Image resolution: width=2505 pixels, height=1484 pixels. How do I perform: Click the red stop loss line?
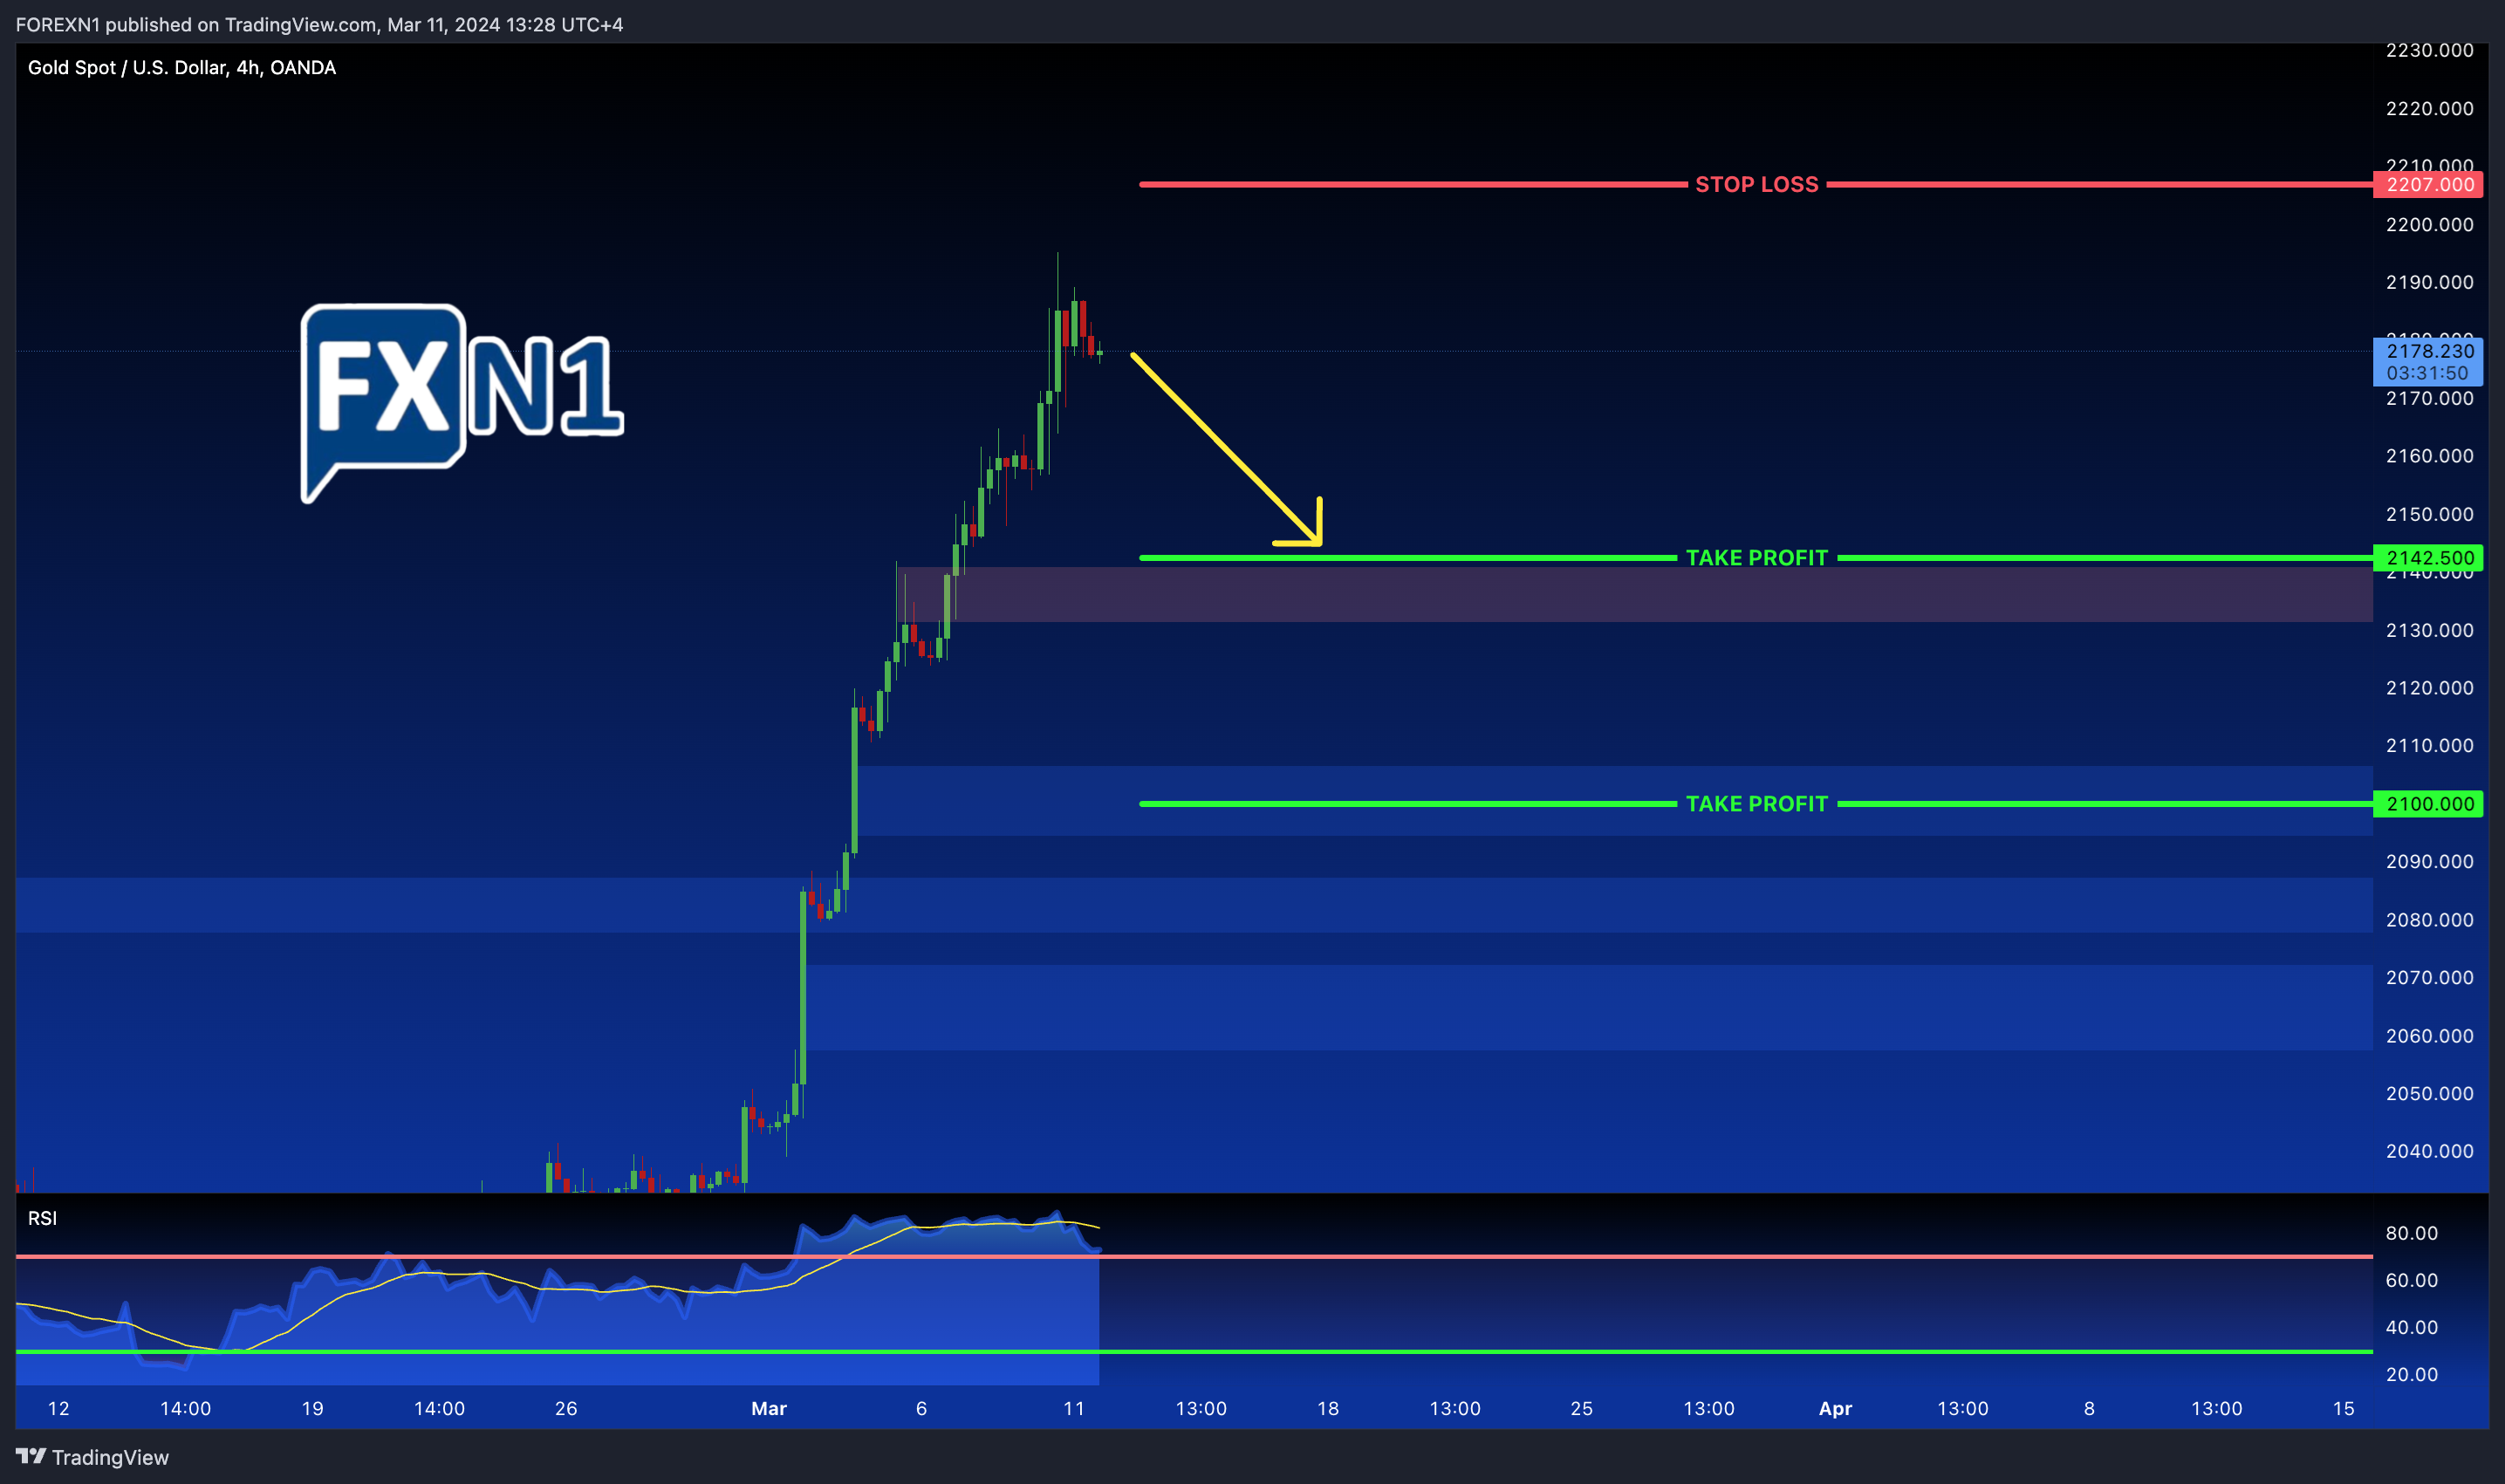coord(1413,184)
